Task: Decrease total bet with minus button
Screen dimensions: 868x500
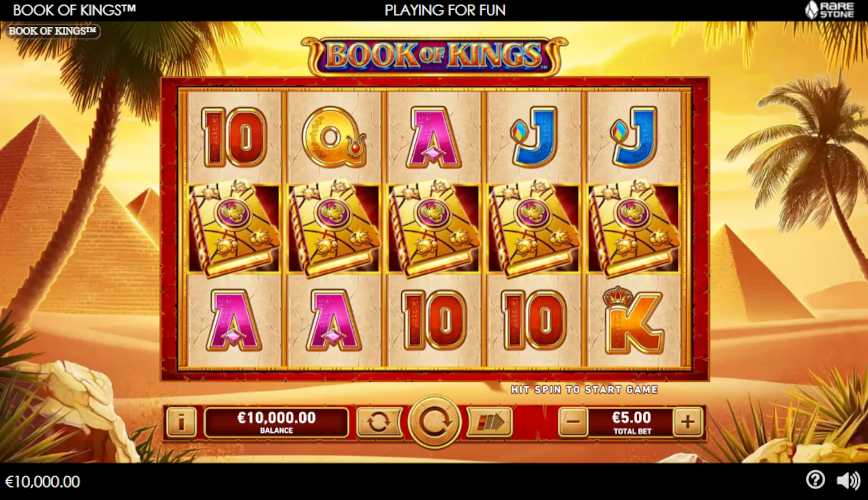Action: click(x=573, y=422)
